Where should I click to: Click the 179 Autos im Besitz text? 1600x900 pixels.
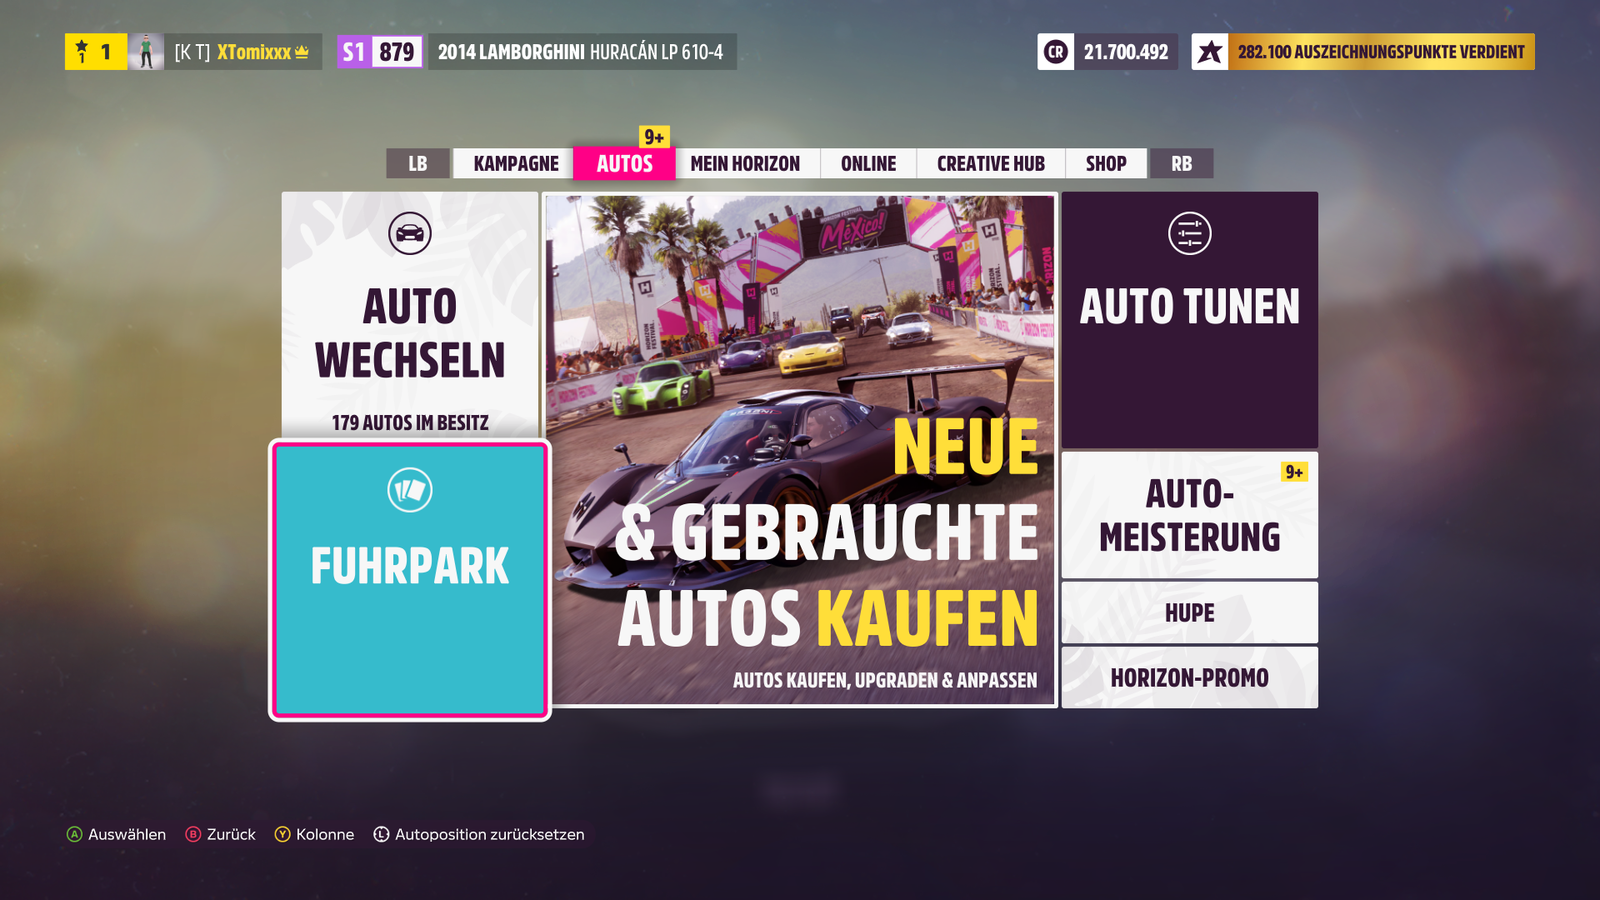pyautogui.click(x=410, y=423)
